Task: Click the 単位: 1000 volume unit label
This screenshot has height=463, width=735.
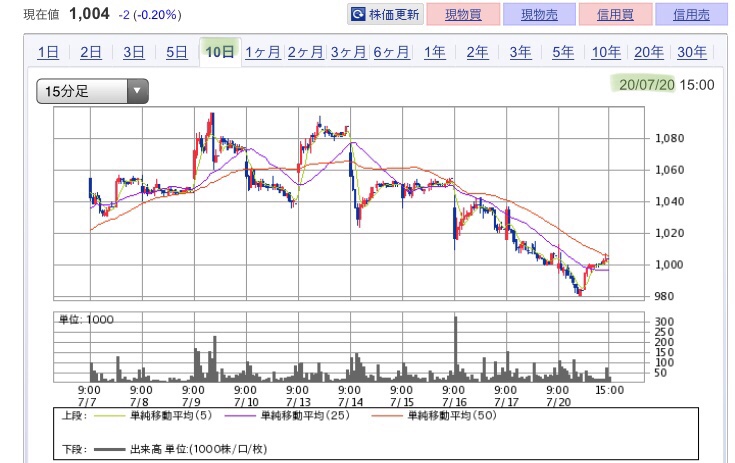Action: (86, 320)
